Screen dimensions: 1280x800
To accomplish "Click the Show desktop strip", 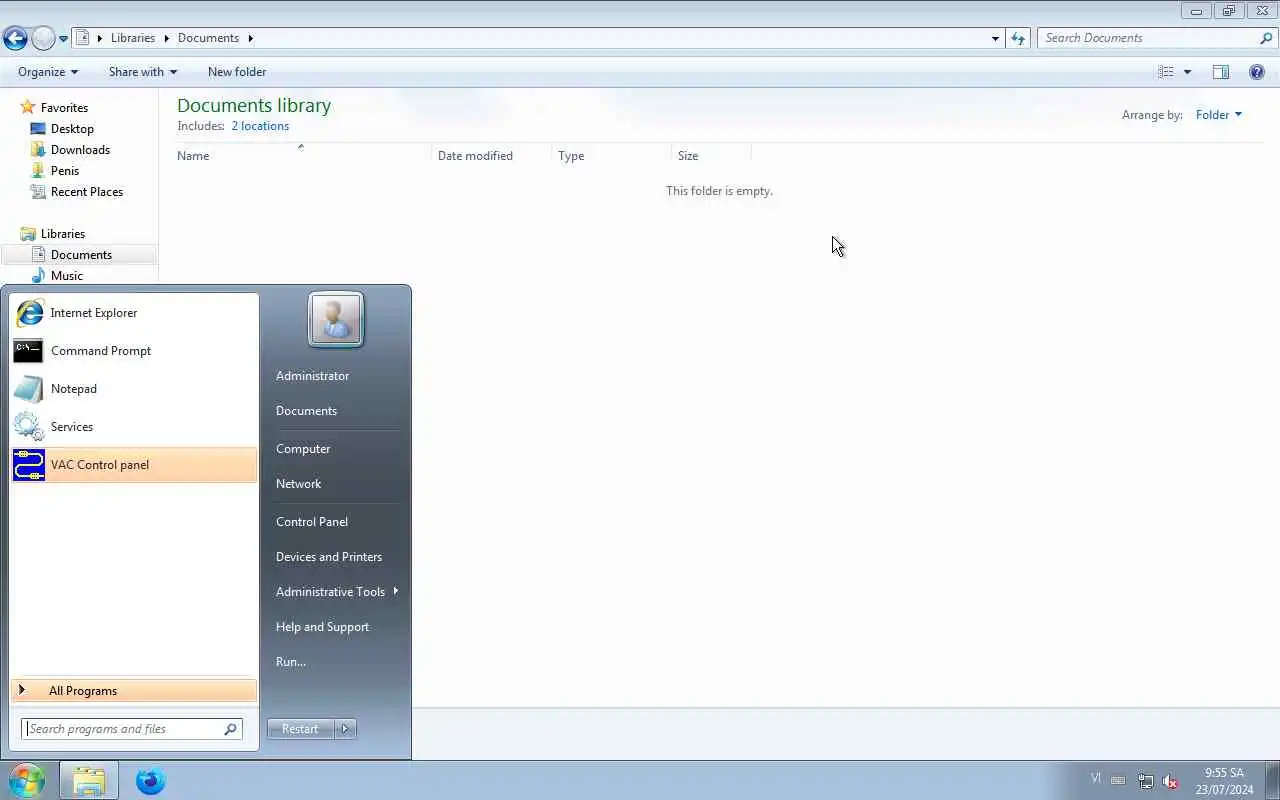I will tap(1273, 781).
